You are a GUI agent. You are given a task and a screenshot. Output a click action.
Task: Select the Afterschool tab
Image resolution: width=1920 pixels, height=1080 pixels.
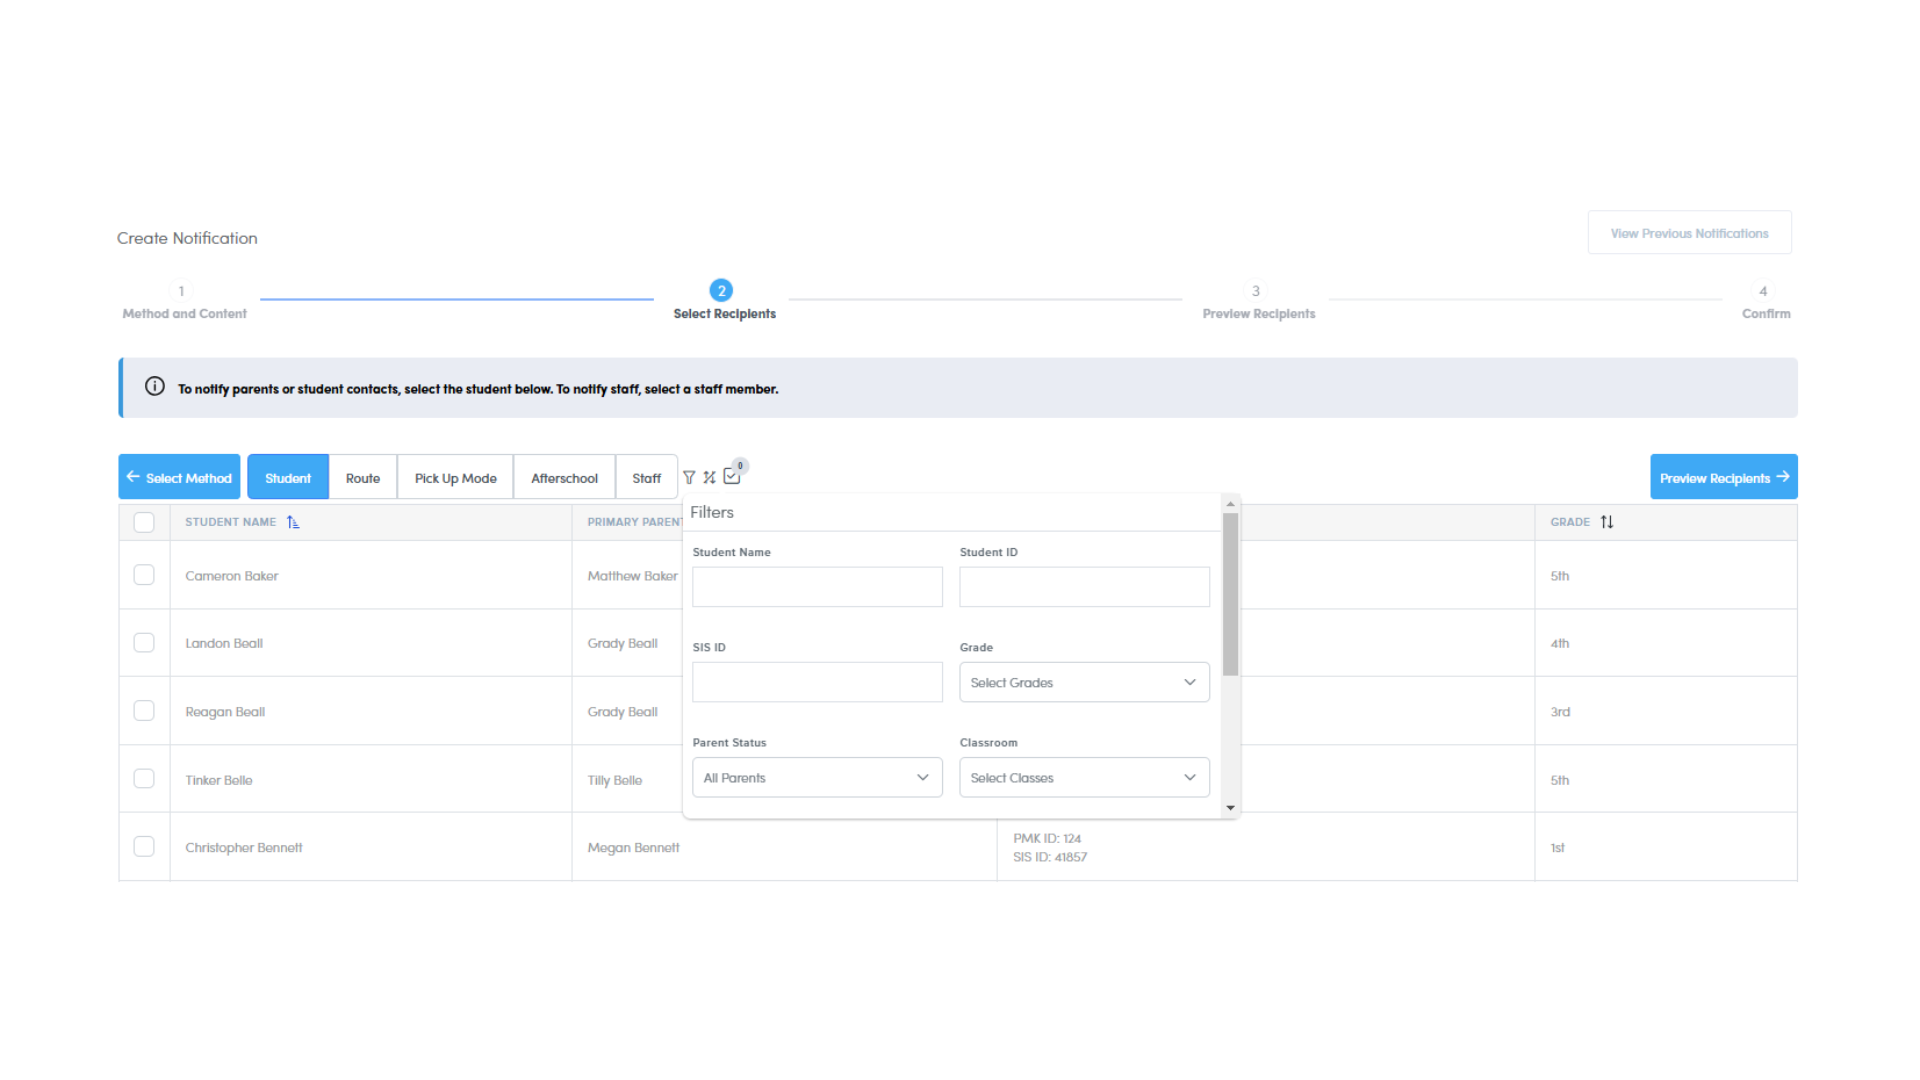click(564, 477)
